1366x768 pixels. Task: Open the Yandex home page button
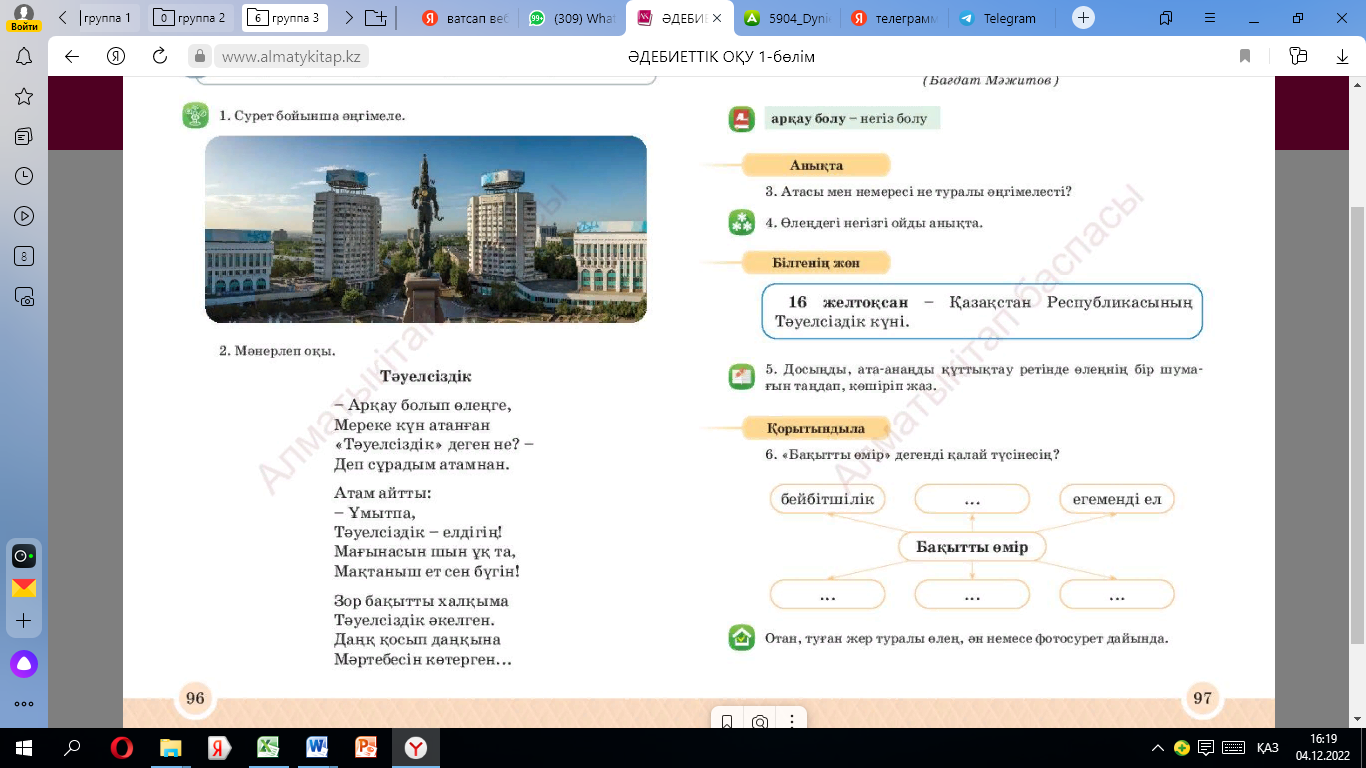pos(116,57)
